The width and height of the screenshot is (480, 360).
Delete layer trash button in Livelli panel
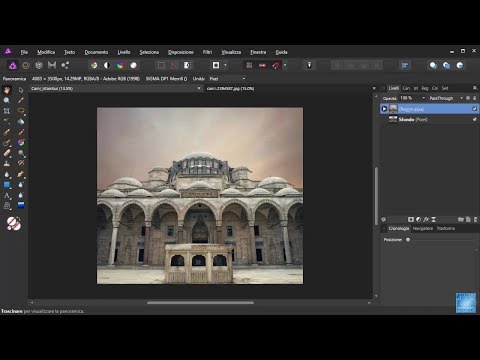[x=475, y=219]
